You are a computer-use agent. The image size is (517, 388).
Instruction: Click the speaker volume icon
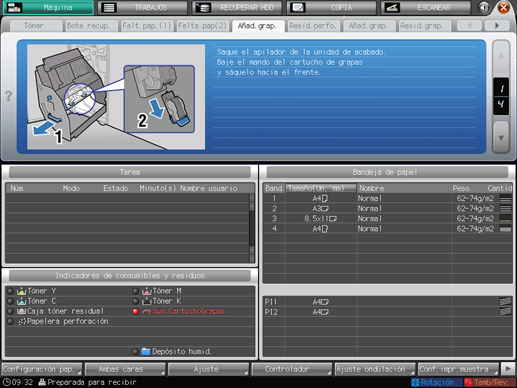click(x=484, y=7)
